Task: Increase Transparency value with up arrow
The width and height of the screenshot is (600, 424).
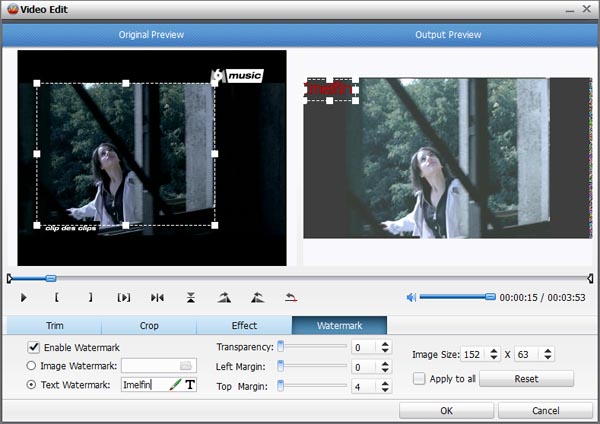Action: point(385,344)
